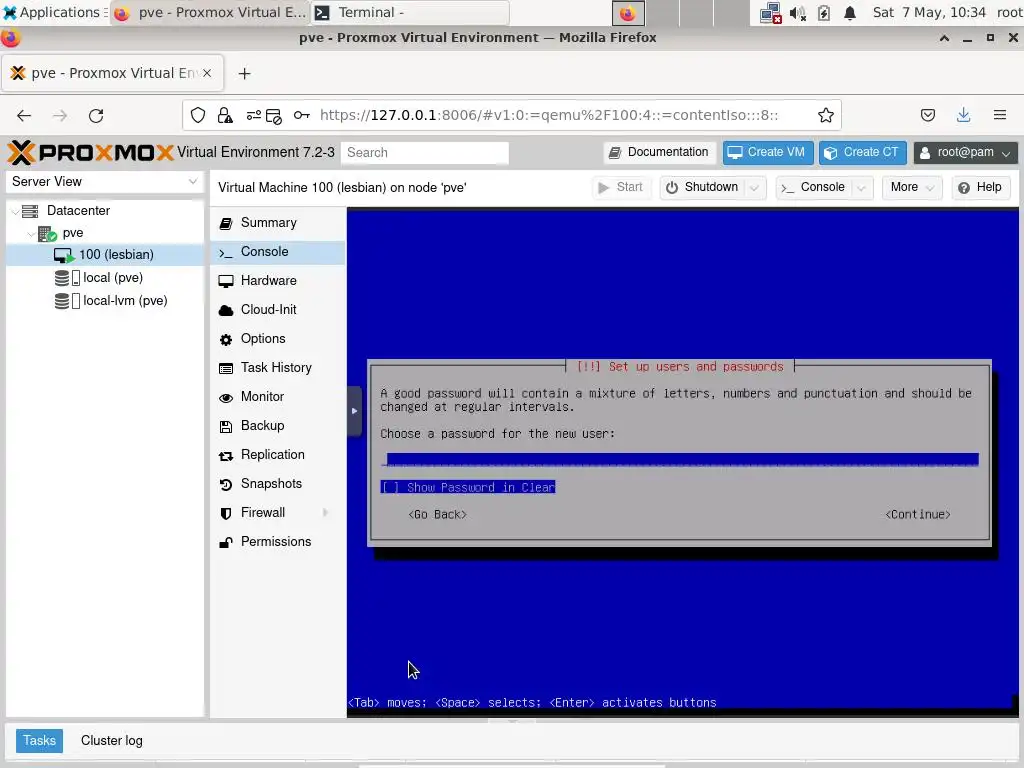The width and height of the screenshot is (1024, 768).
Task: Close the pve Proxmox tab
Action: (x=207, y=73)
